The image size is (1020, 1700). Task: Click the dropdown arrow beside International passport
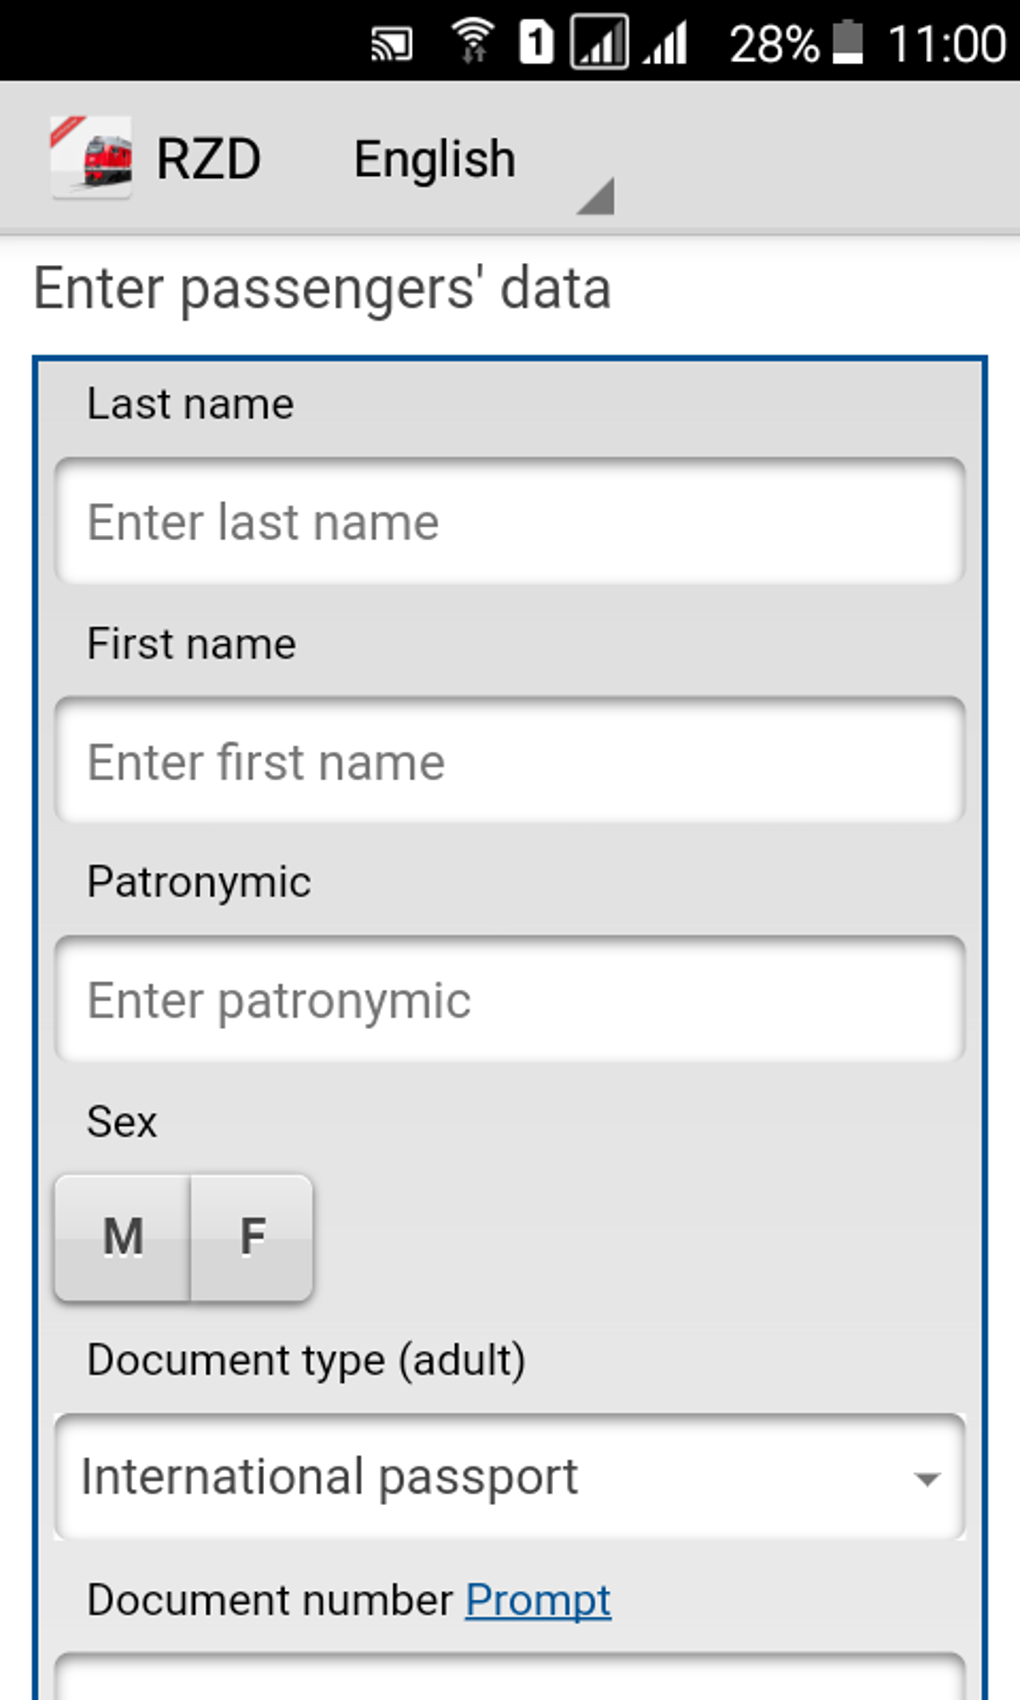pyautogui.click(x=927, y=1478)
